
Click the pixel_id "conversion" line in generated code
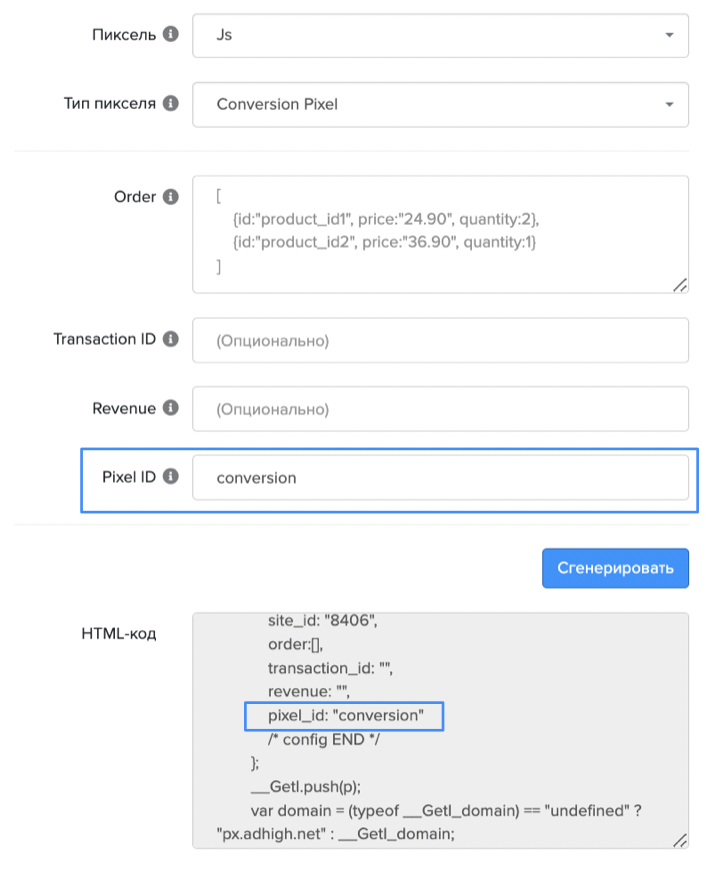[346, 716]
